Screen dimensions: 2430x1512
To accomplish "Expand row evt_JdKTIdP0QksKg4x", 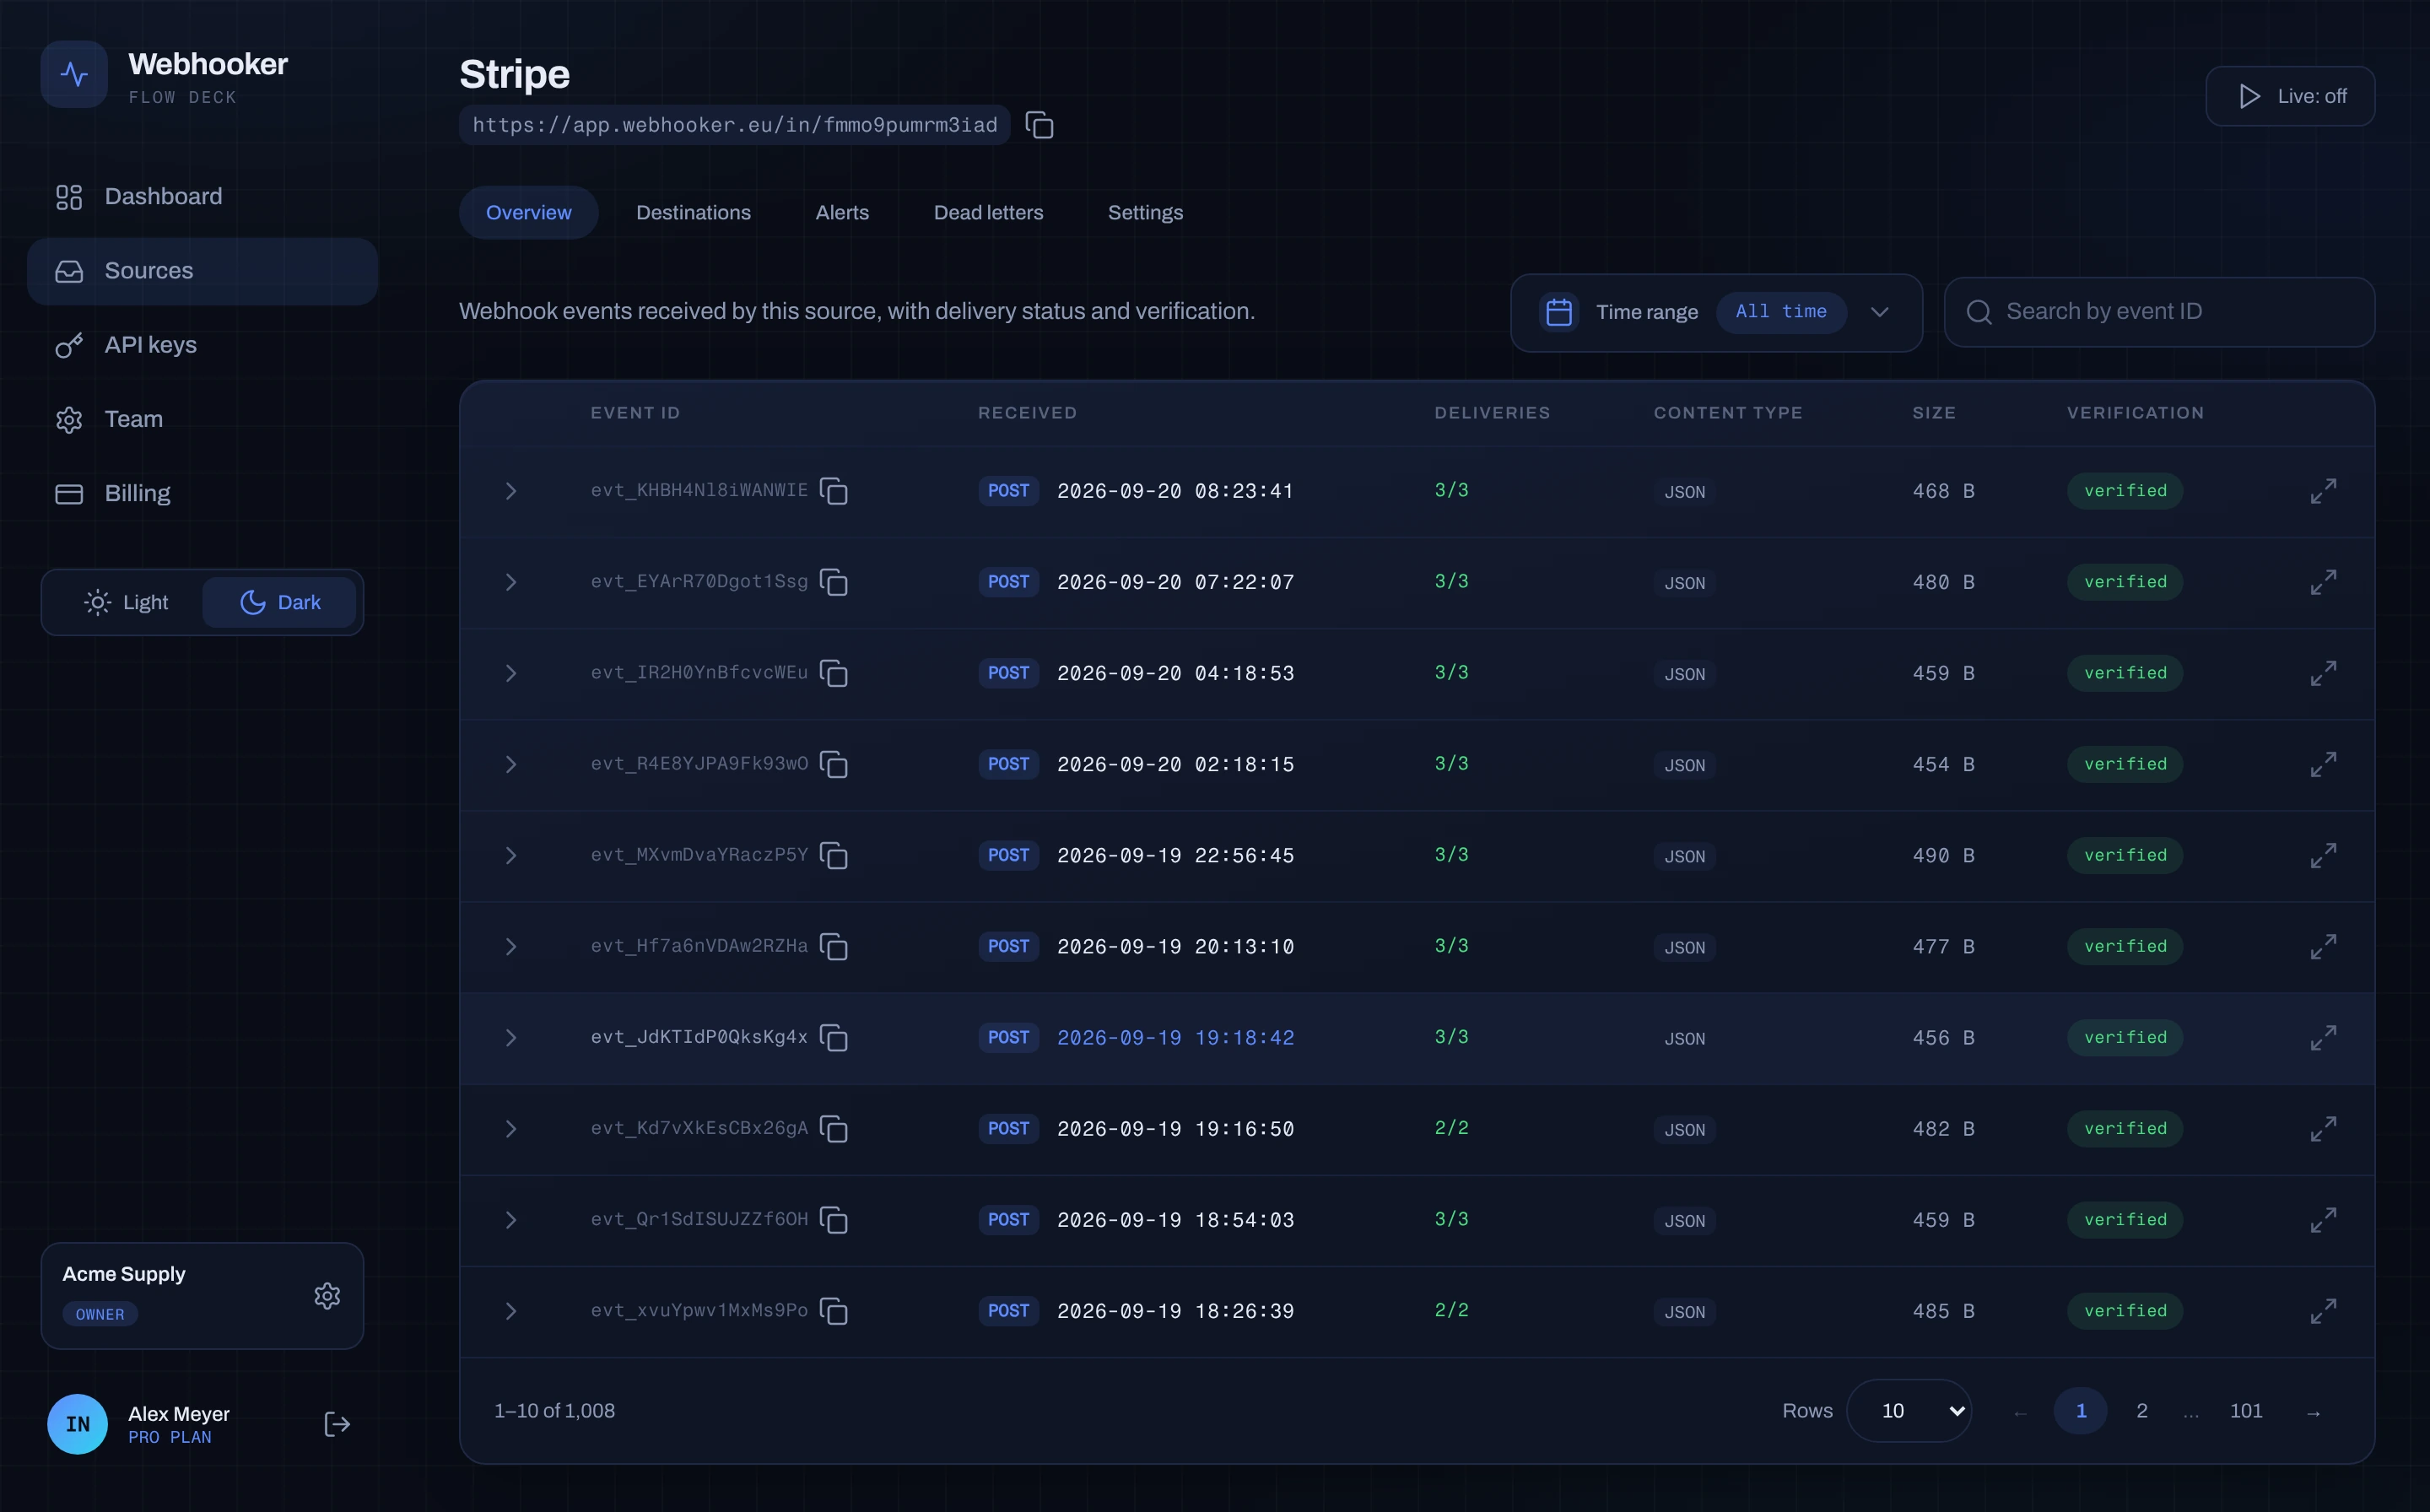I will click(x=511, y=1038).
